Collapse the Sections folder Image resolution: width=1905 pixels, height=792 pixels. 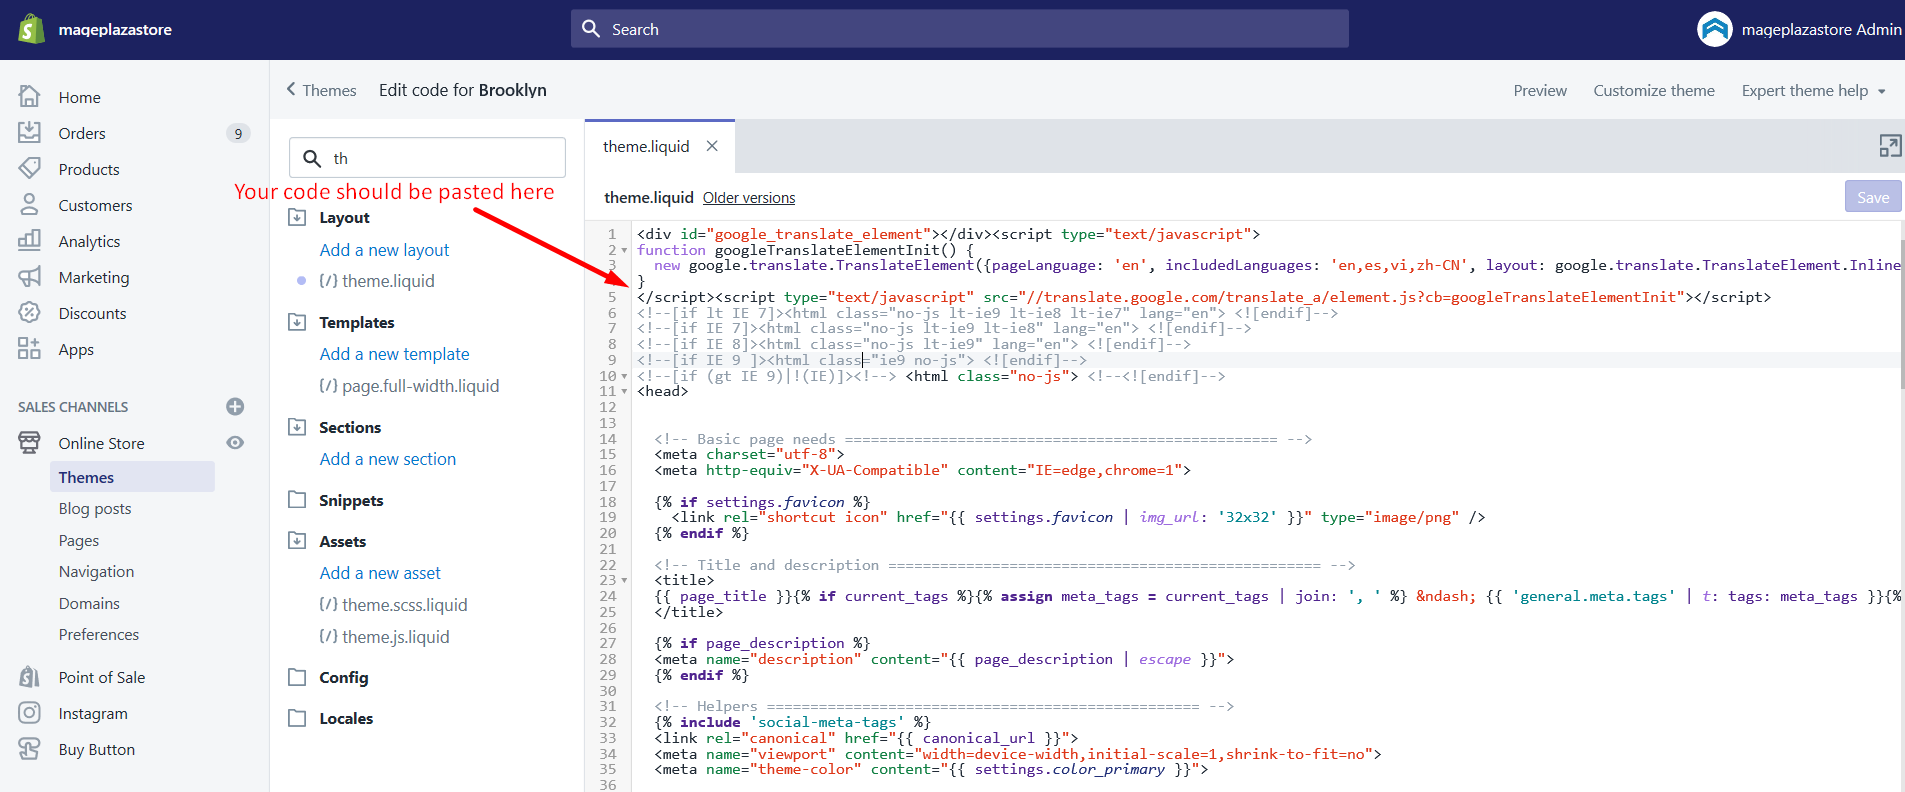[297, 427]
